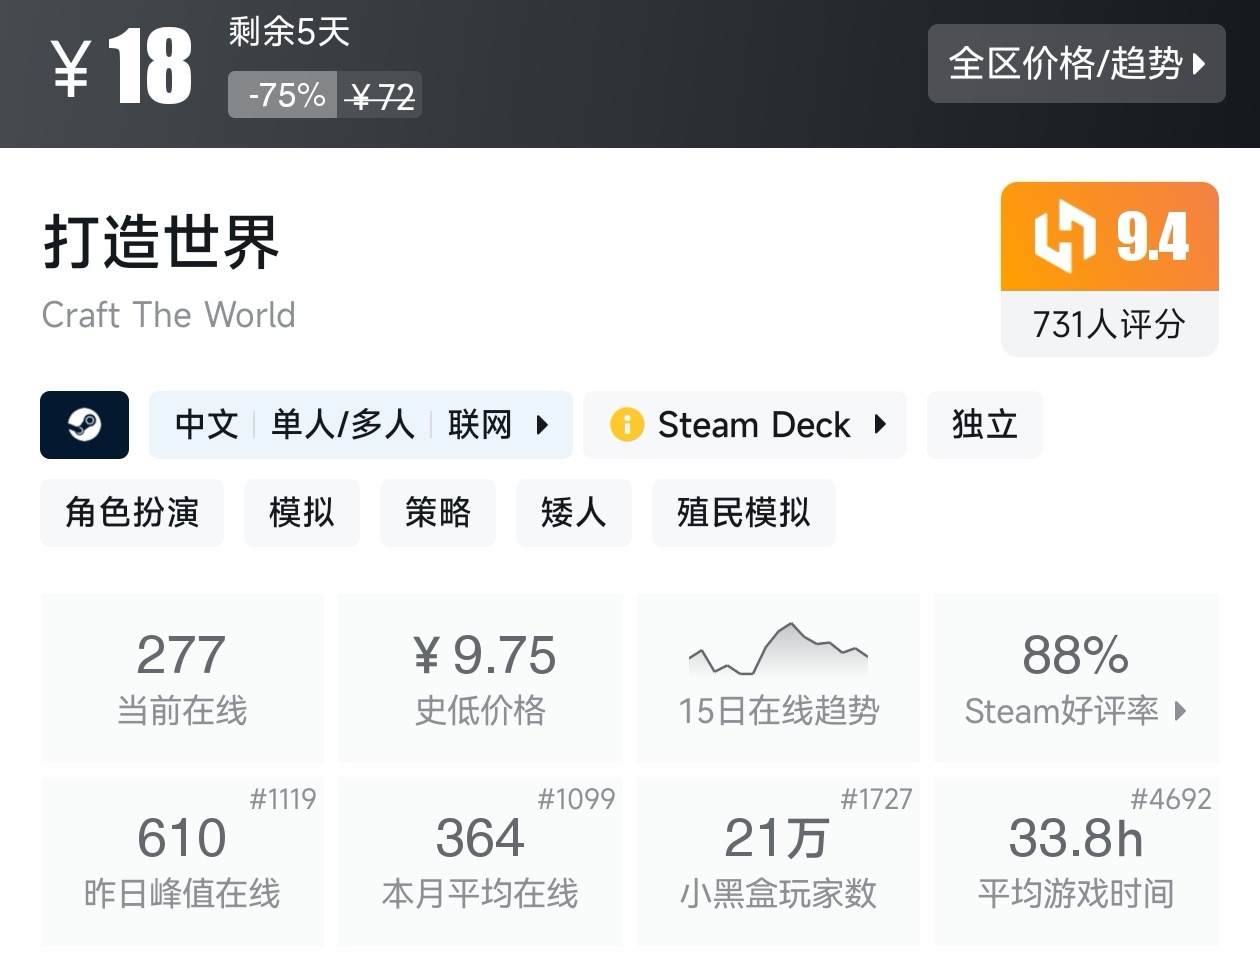Tap the #4692 rank label
This screenshot has height=958, width=1260.
coord(1171,799)
